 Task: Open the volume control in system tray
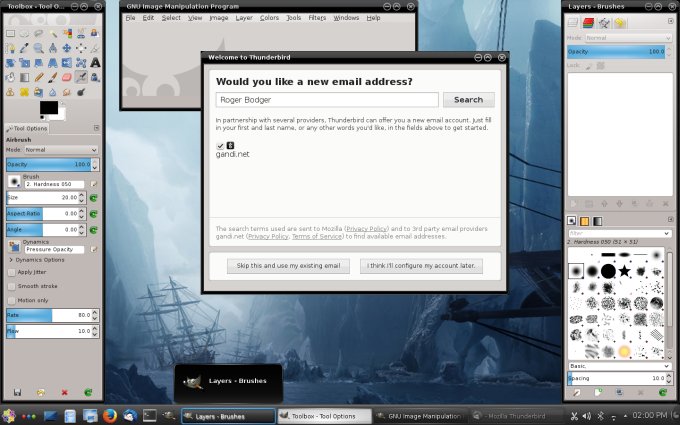pos(587,416)
